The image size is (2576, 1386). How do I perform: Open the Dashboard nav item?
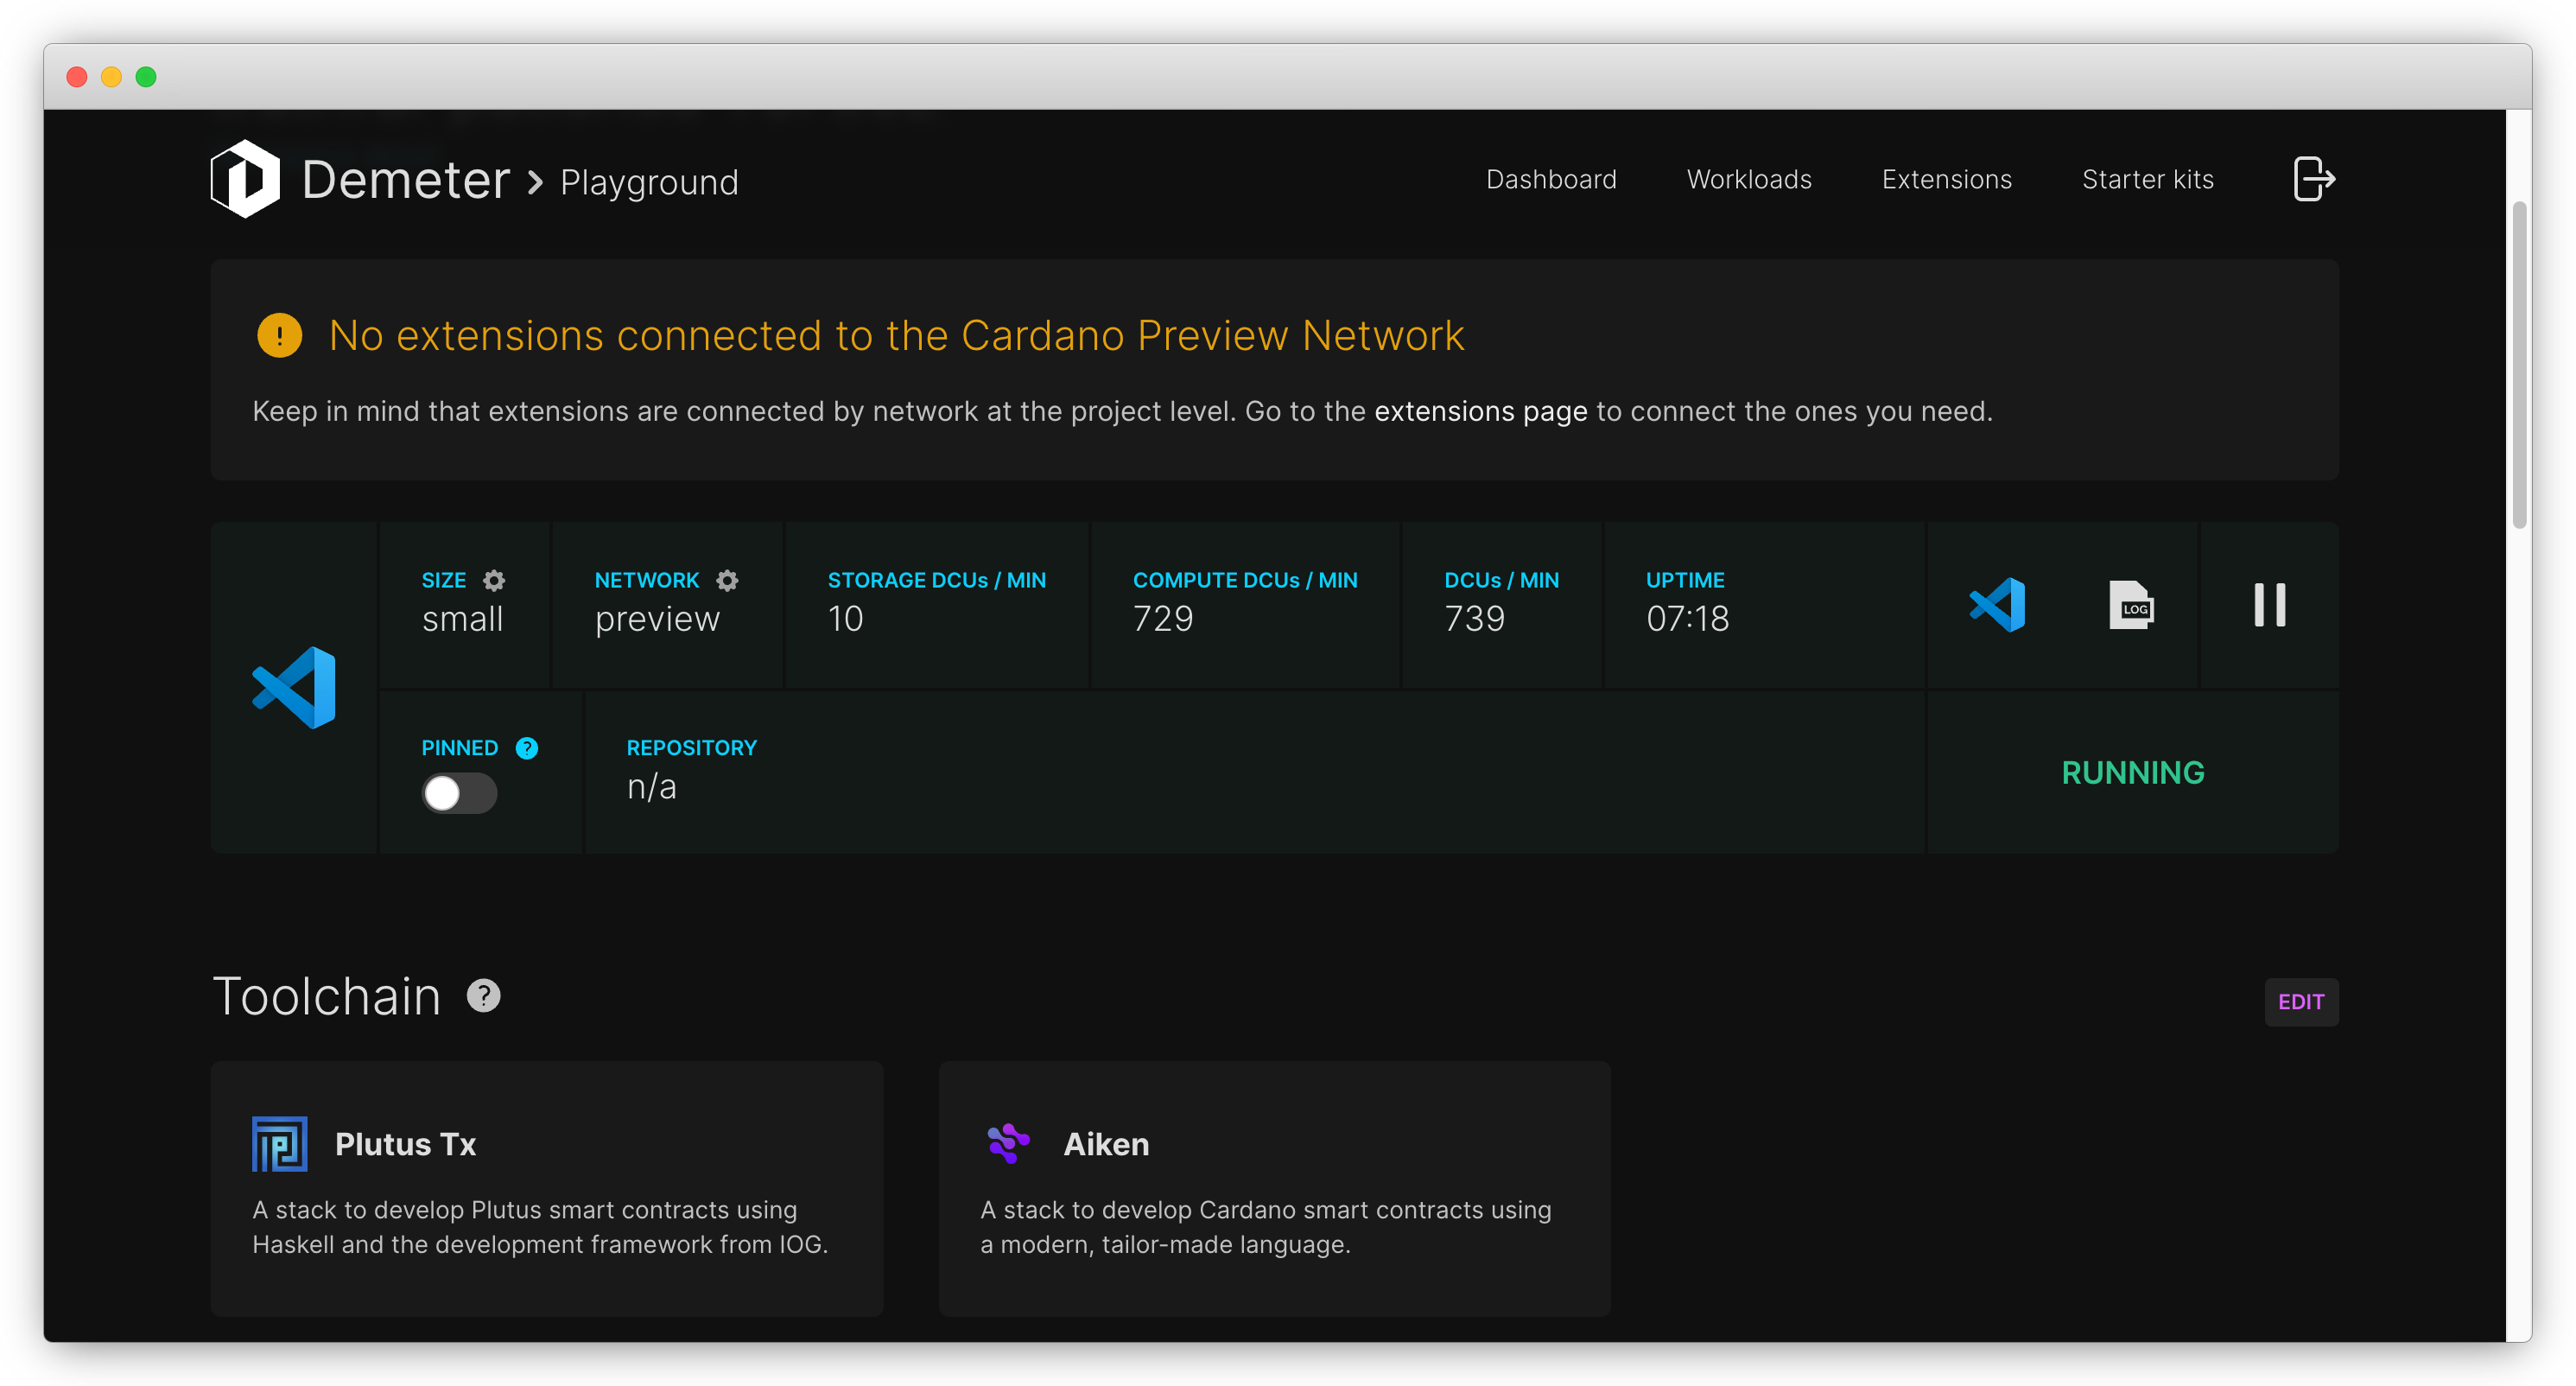click(x=1551, y=180)
